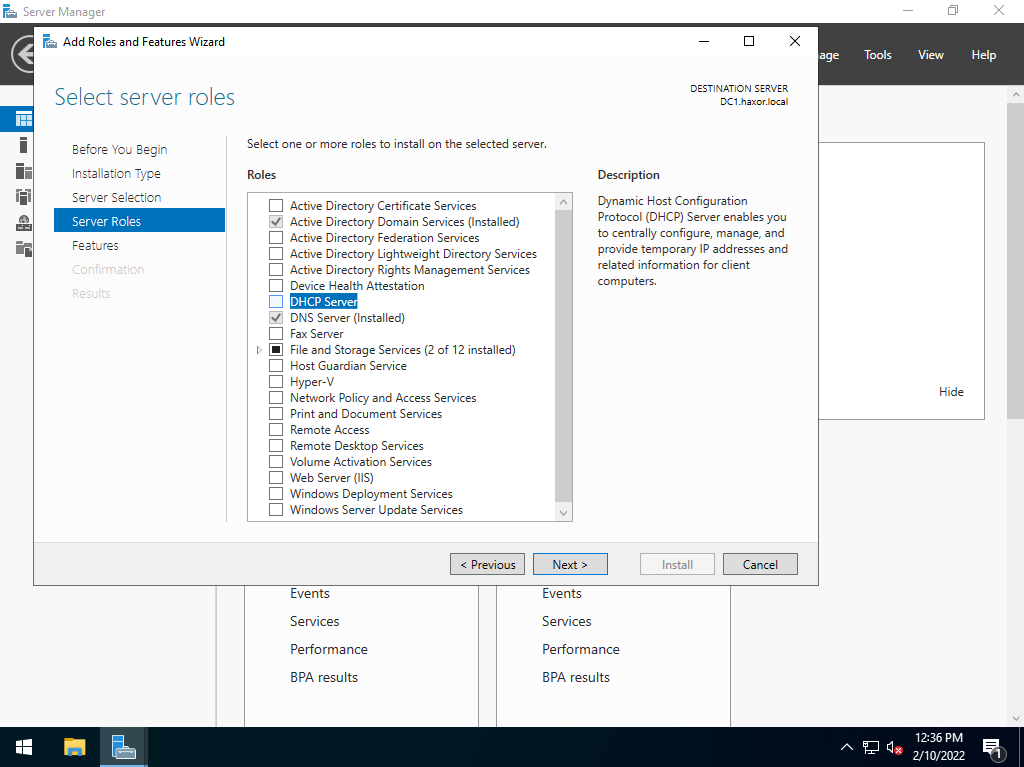
Task: Open Events link in left tile
Action: pos(310,593)
